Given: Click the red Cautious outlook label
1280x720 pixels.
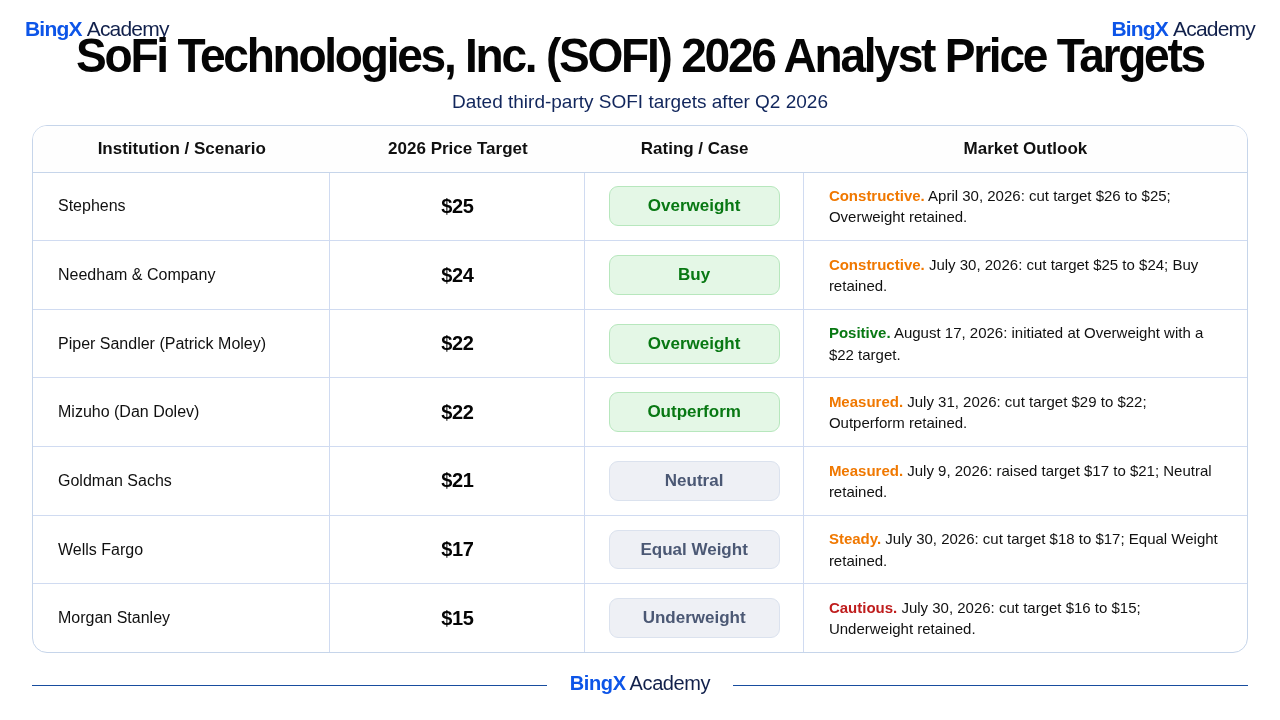Looking at the screenshot, I should click(863, 608).
